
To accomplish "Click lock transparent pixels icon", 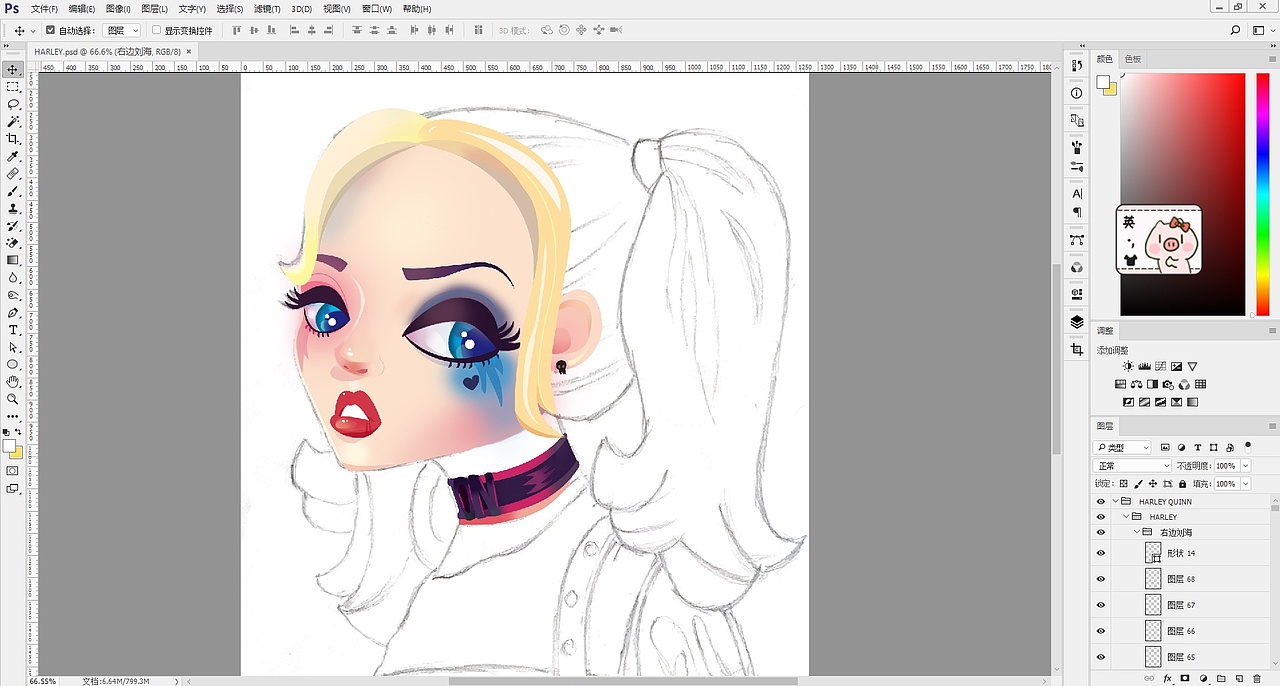I will [1123, 484].
